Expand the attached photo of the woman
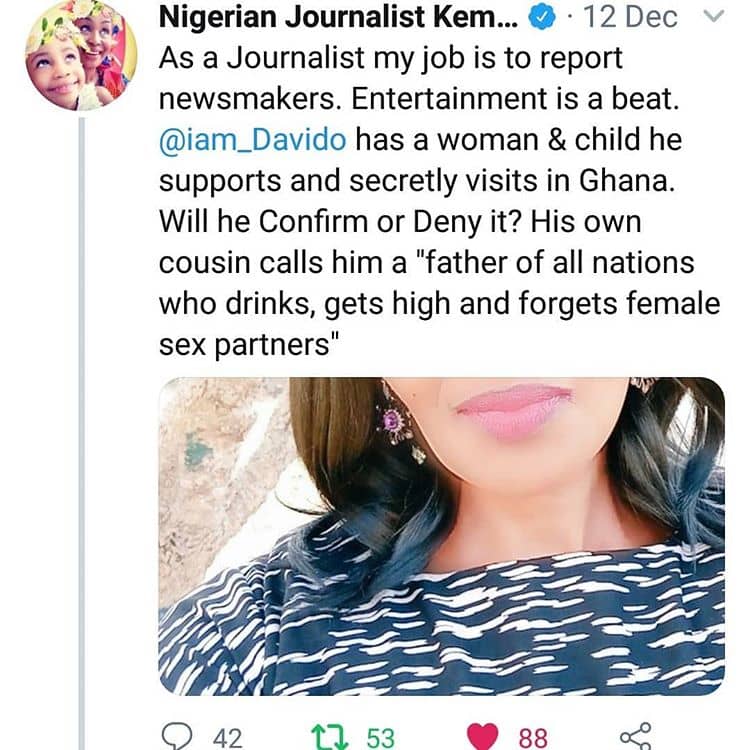The width and height of the screenshot is (750, 750). tap(441, 535)
